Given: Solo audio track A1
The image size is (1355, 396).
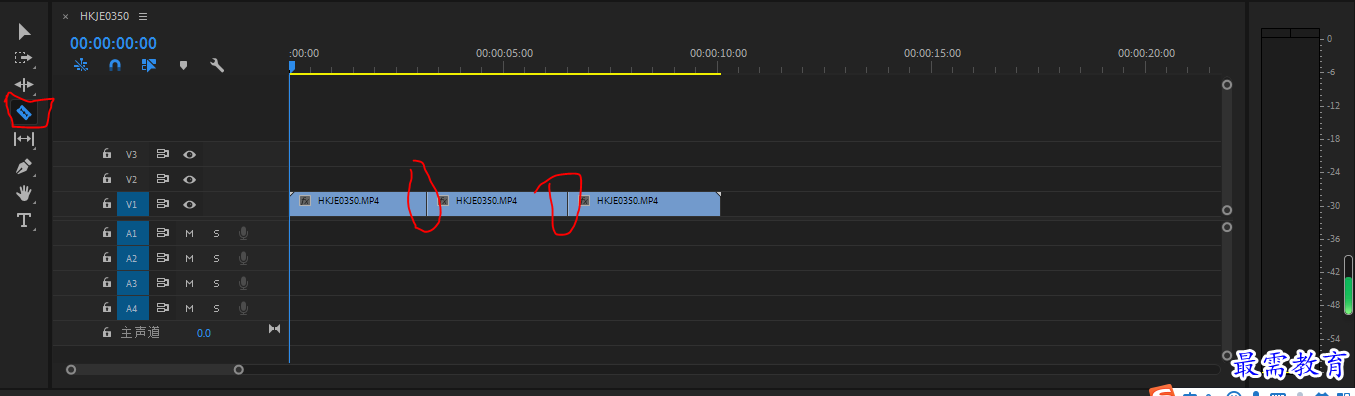Looking at the screenshot, I should pyautogui.click(x=216, y=233).
